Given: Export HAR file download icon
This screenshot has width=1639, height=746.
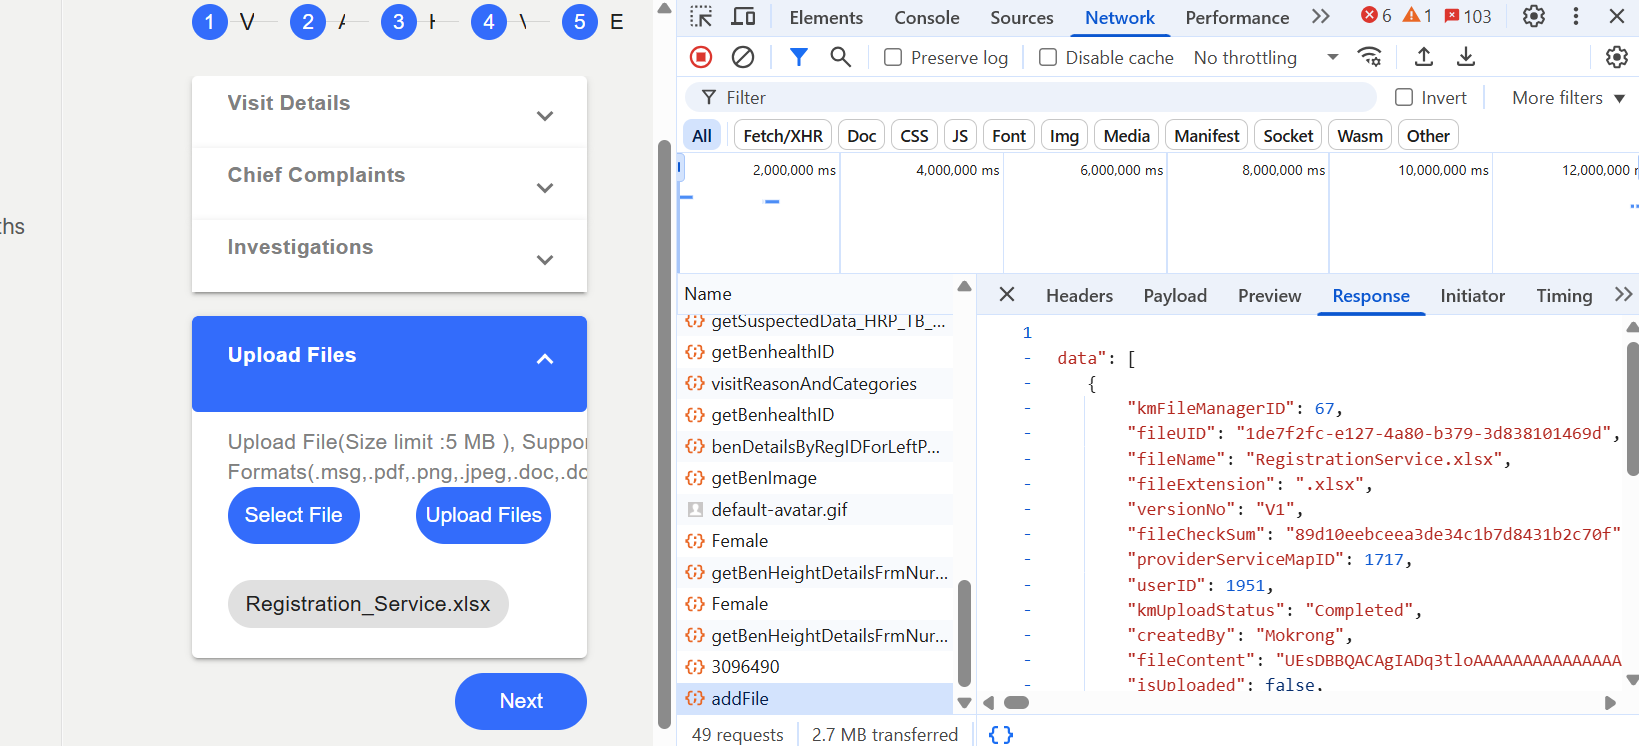Looking at the screenshot, I should tap(1466, 57).
